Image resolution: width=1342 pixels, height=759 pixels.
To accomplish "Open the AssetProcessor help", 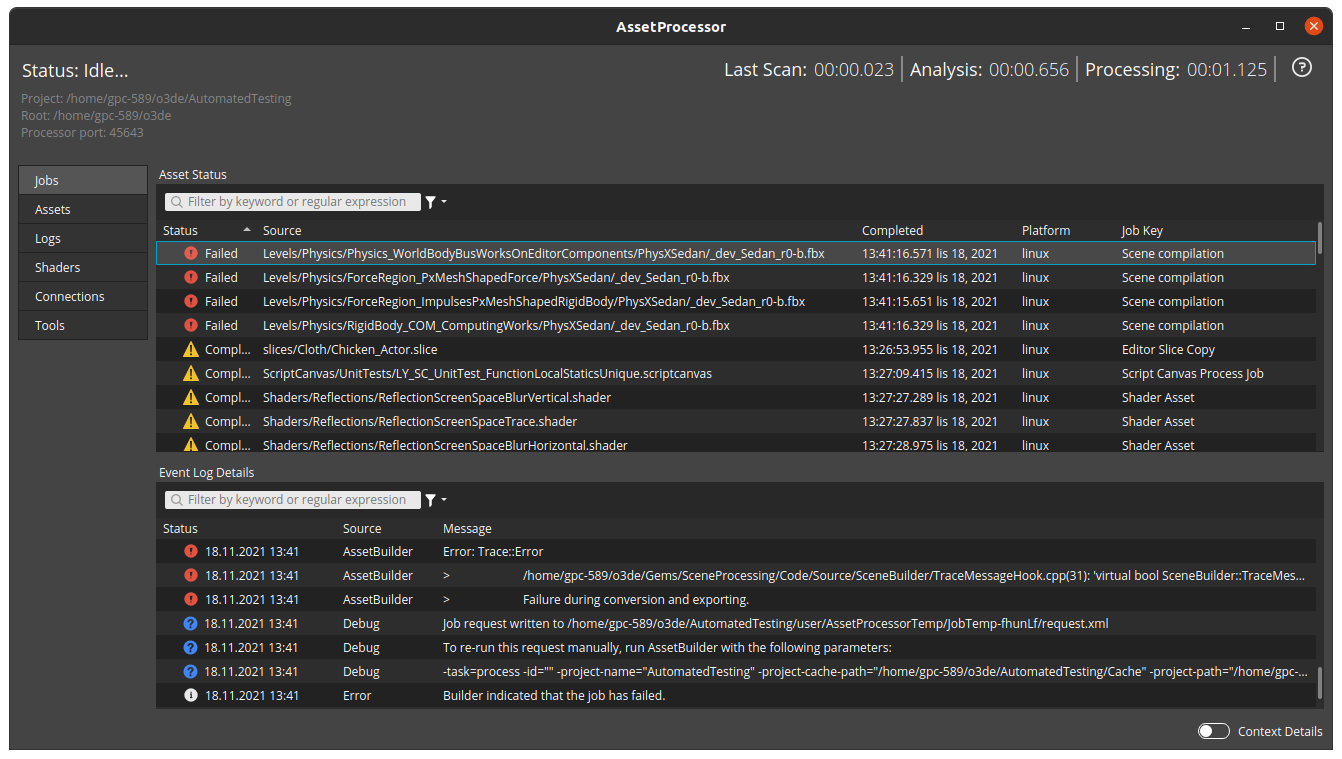I will point(1301,66).
